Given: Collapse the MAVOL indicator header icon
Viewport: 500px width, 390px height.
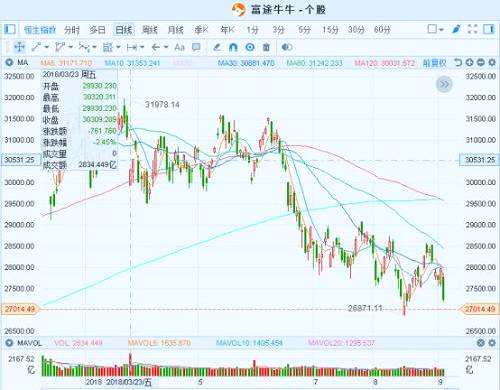Looking at the screenshot, I should click(9, 343).
